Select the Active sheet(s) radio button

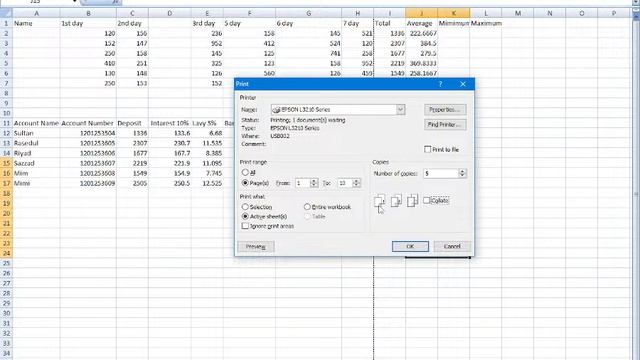[x=245, y=216]
